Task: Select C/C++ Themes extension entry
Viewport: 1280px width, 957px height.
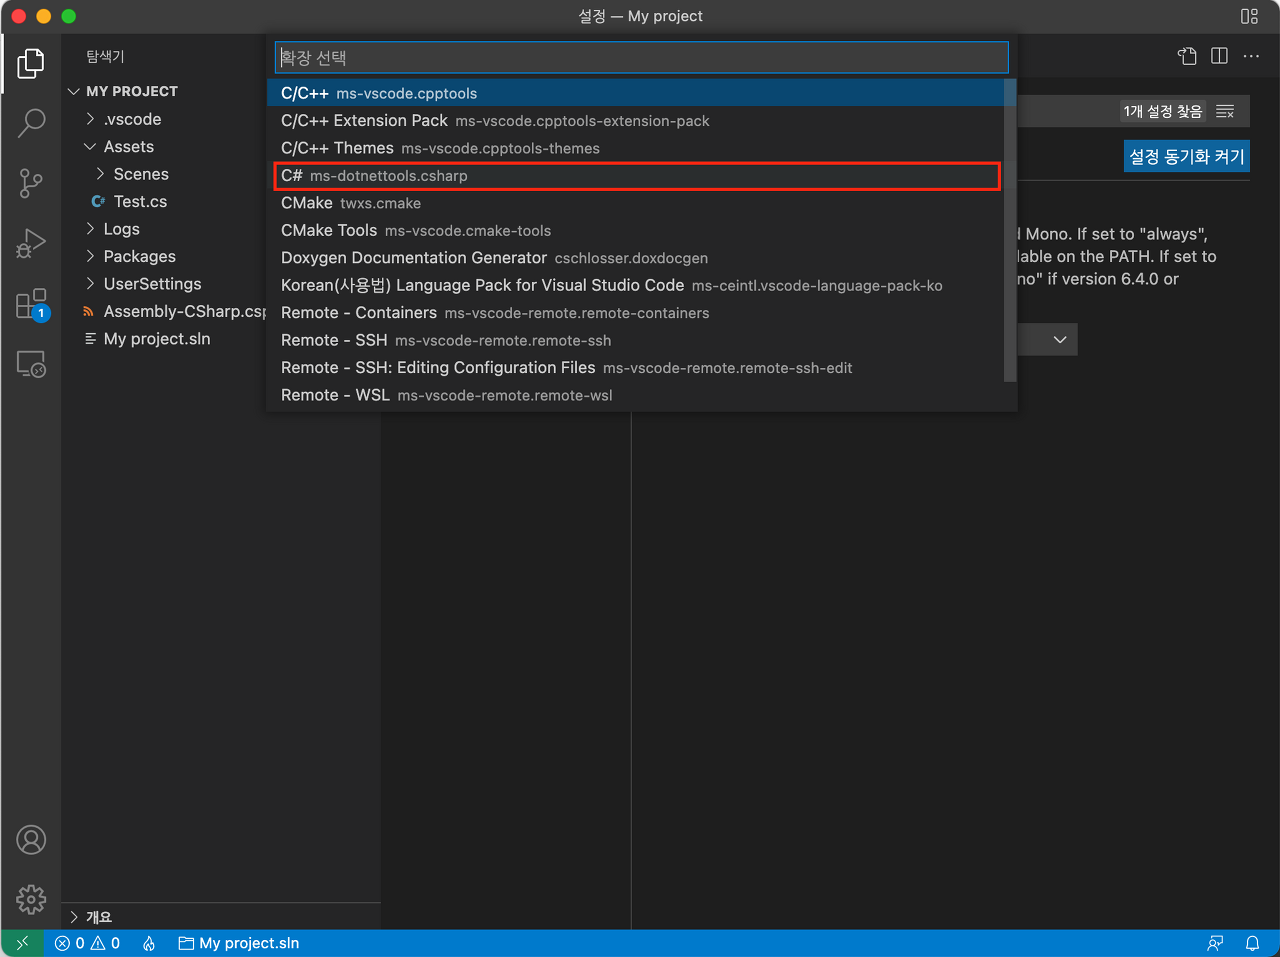Action: (635, 148)
